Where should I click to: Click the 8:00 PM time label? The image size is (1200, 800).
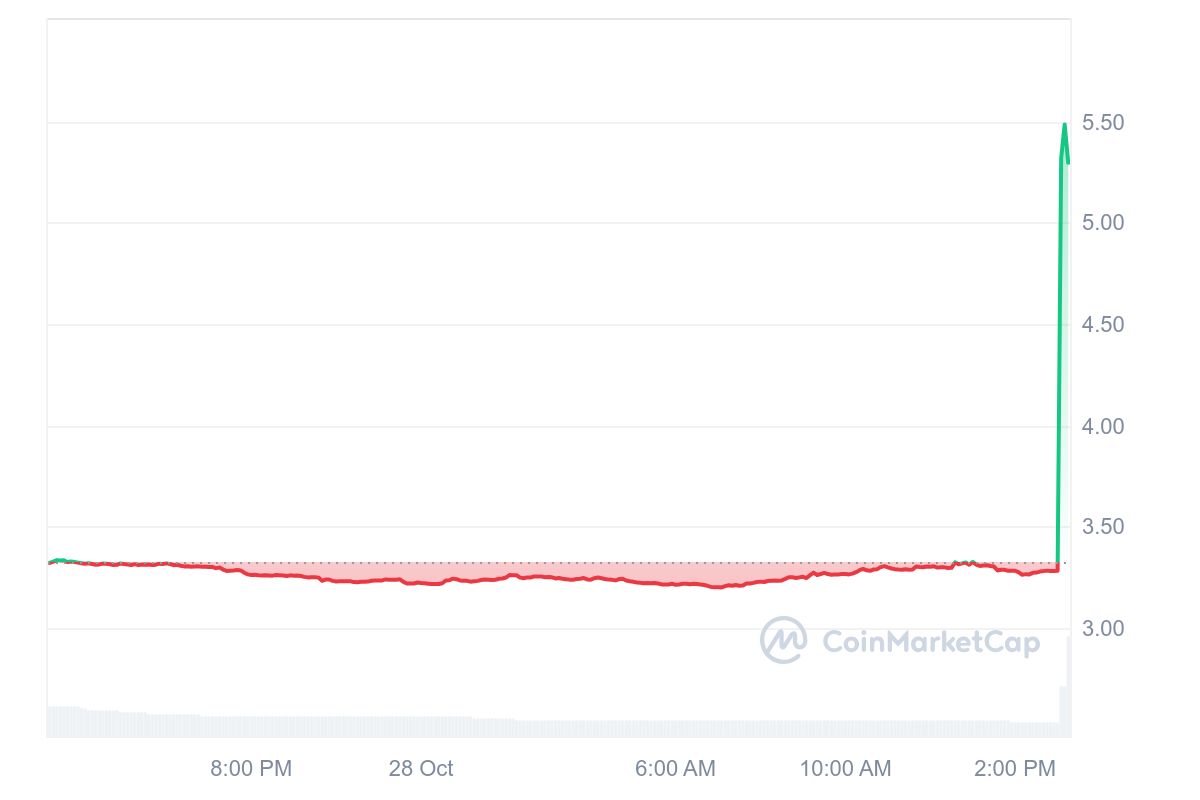(251, 768)
